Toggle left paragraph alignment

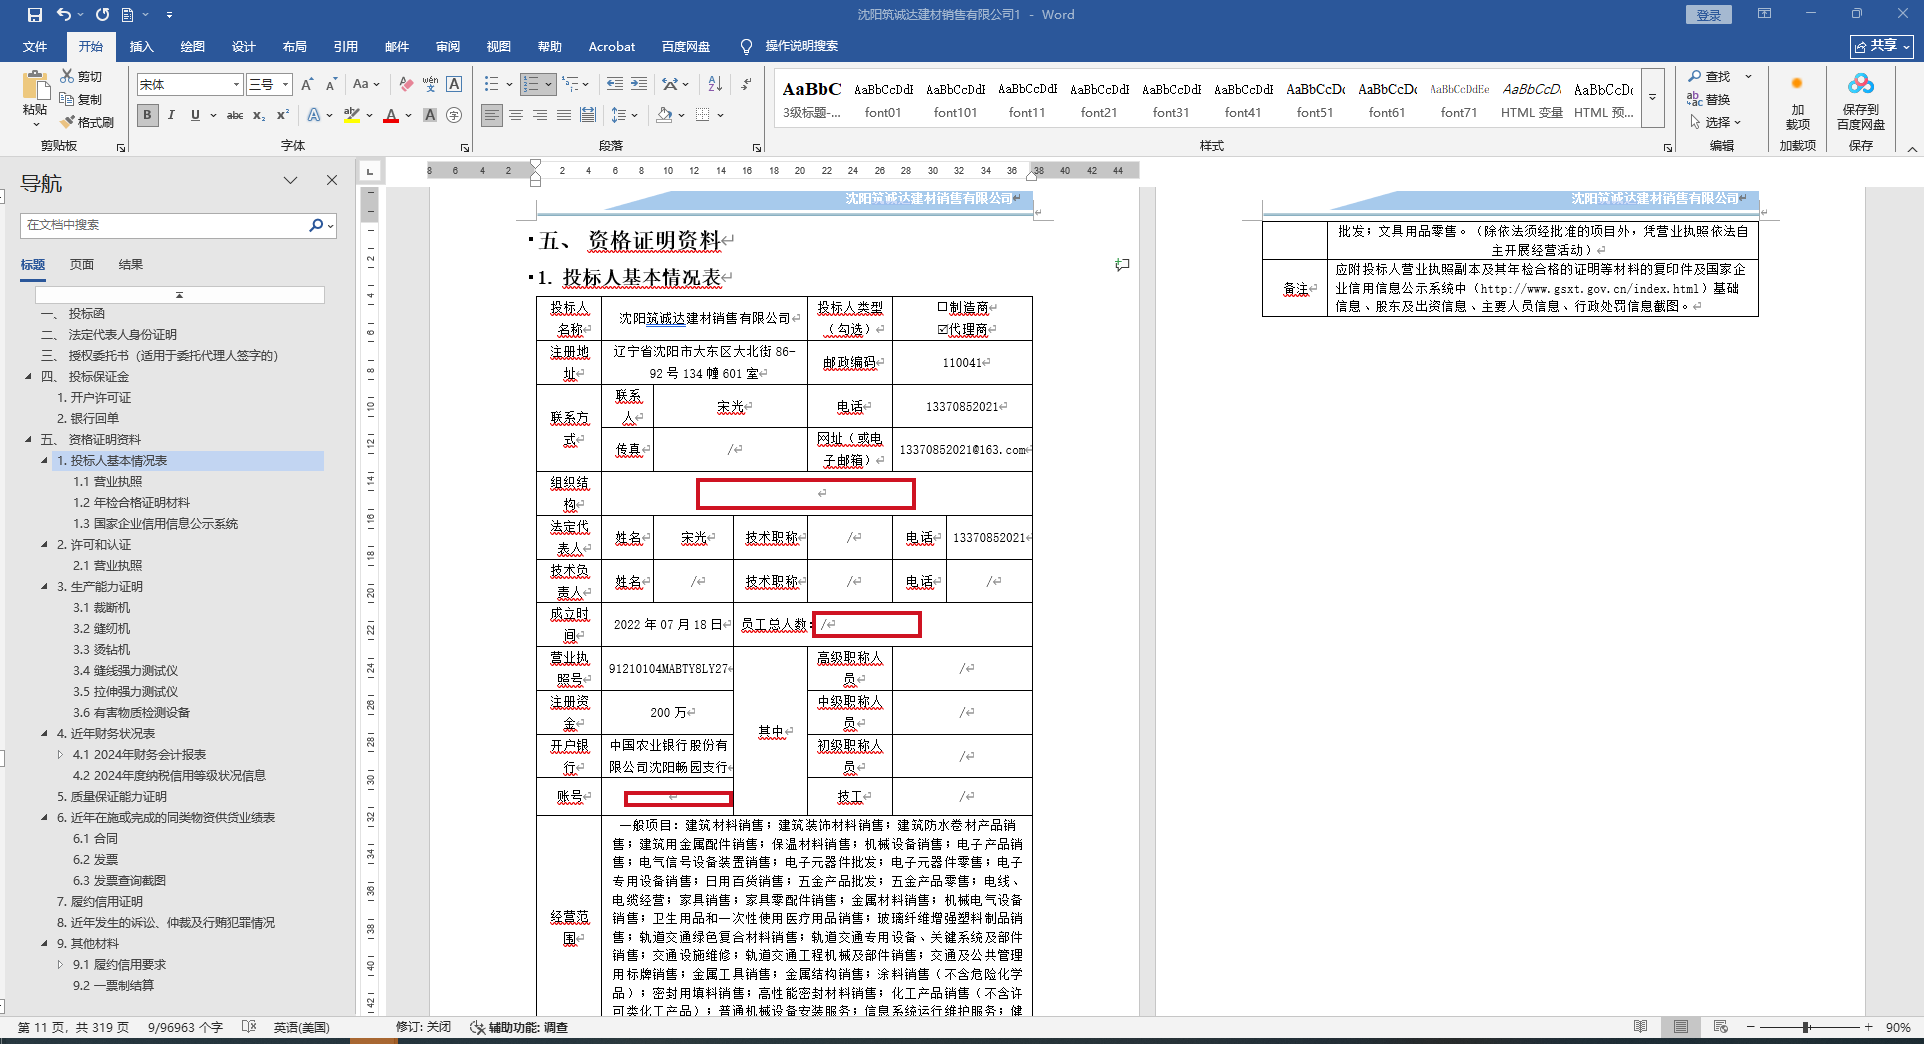[492, 115]
